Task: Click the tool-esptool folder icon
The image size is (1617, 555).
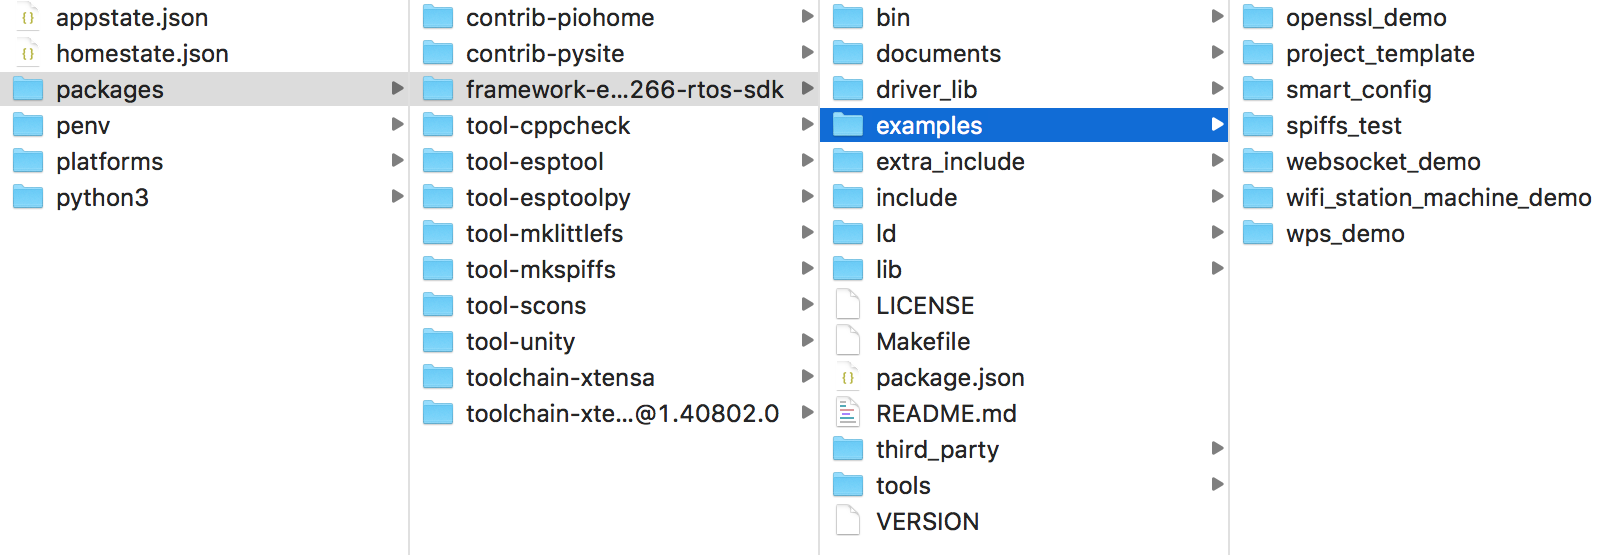Action: (x=438, y=162)
